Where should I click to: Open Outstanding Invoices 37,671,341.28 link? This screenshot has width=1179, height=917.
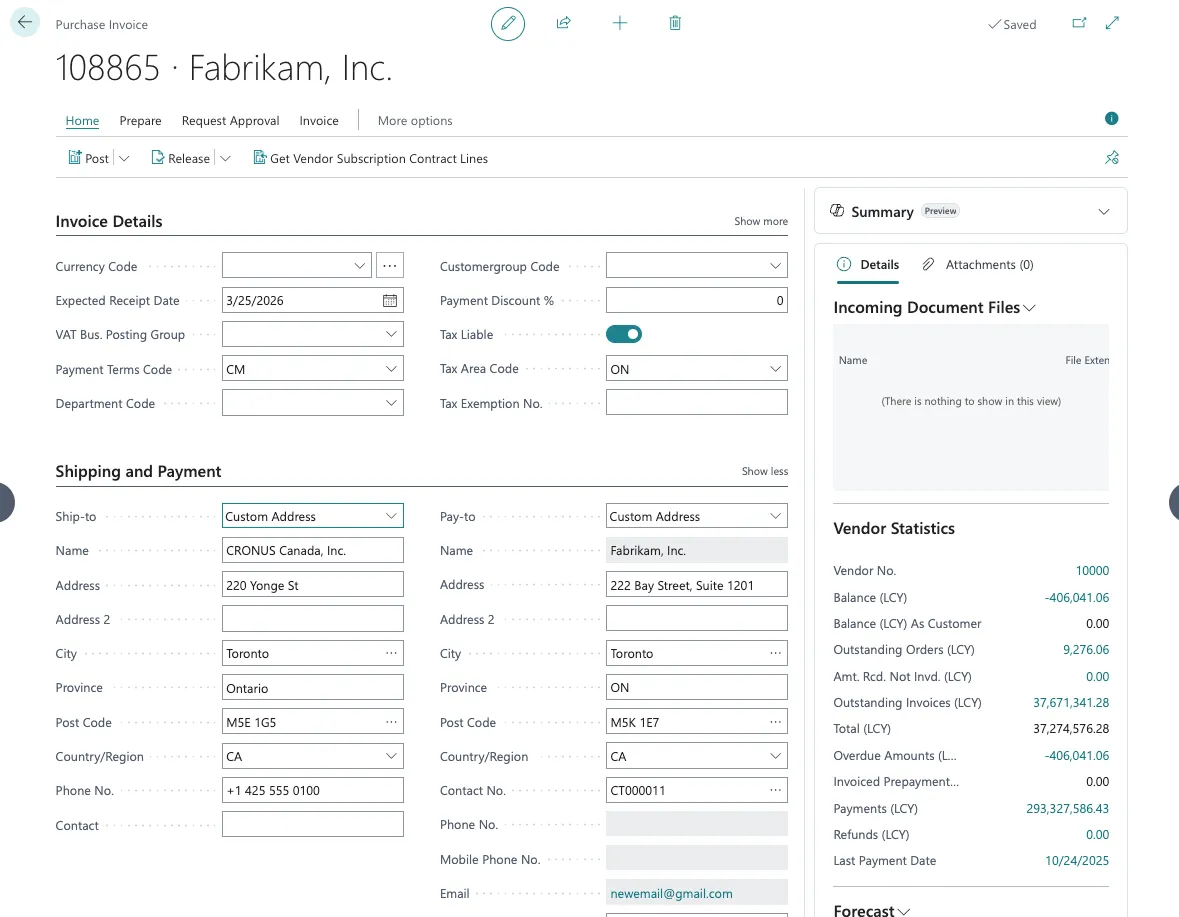[1071, 703]
